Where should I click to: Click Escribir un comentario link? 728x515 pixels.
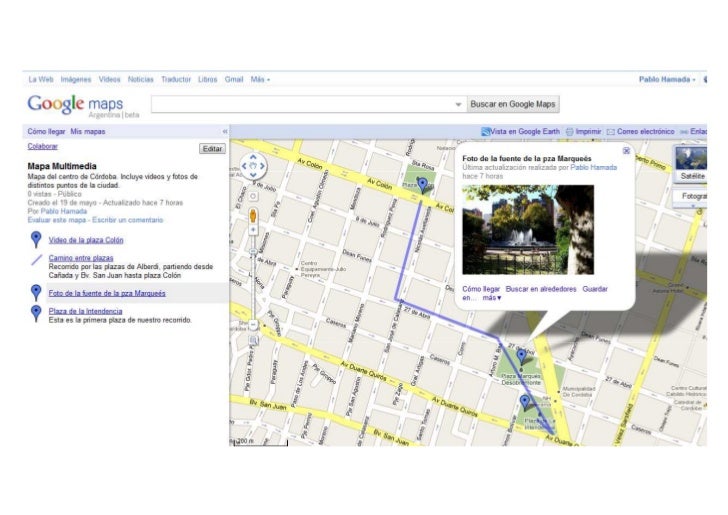128,220
